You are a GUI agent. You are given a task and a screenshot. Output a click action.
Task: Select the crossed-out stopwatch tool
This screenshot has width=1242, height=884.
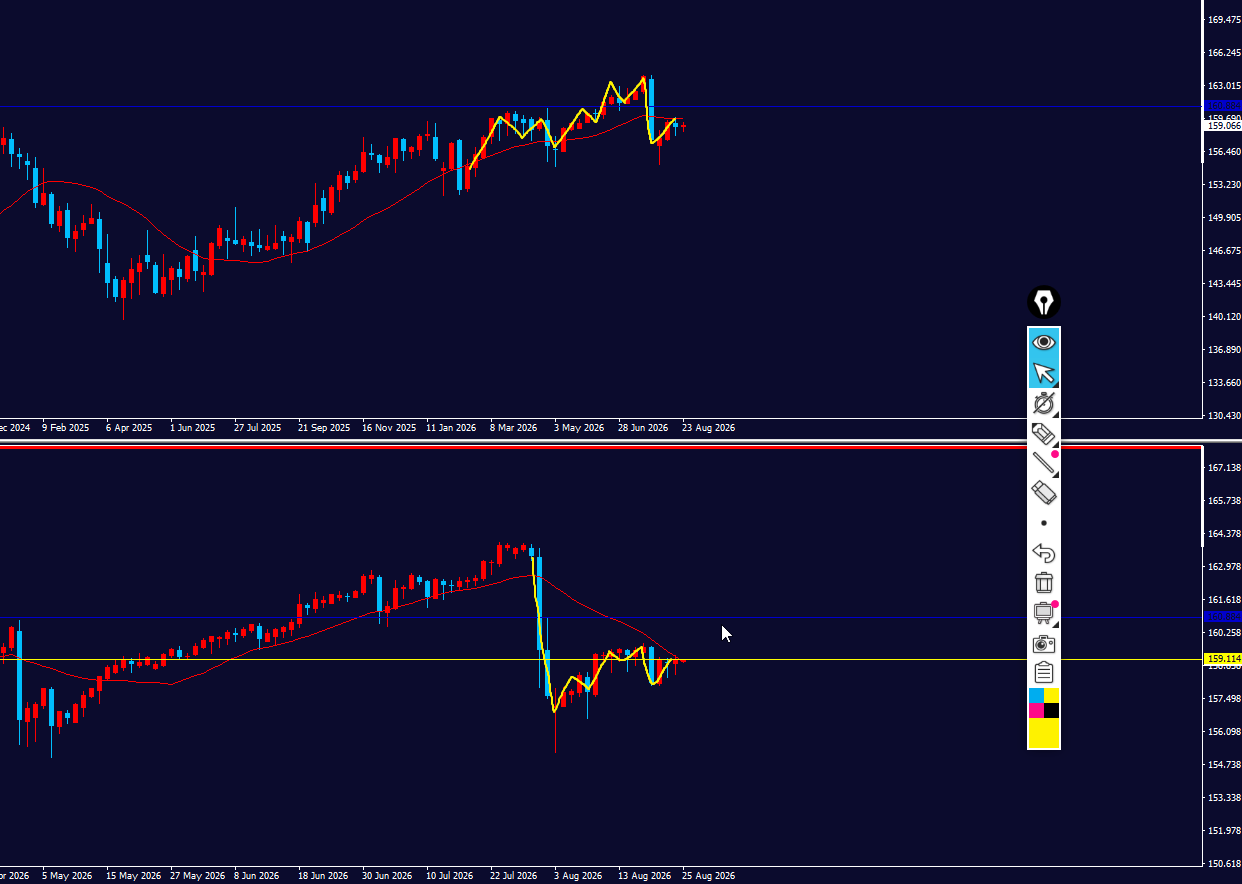pyautogui.click(x=1044, y=404)
